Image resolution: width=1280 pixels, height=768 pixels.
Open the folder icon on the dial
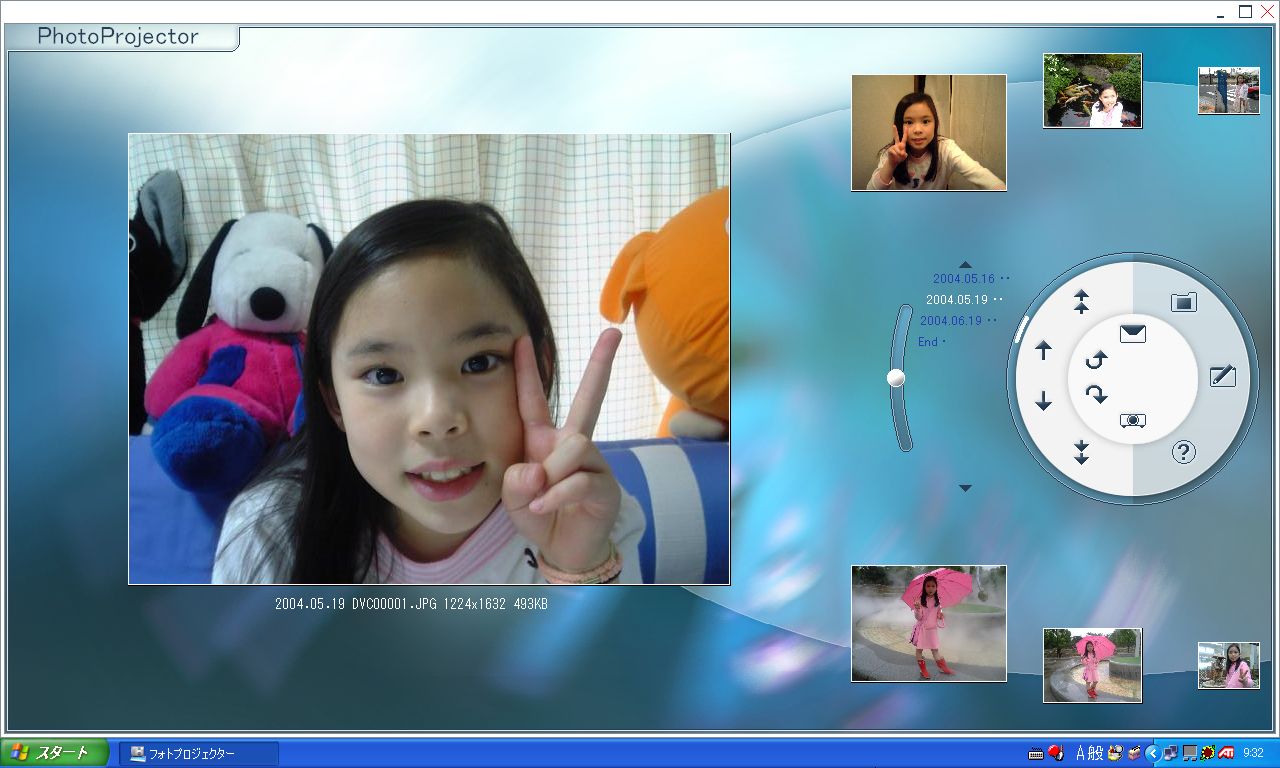tap(1183, 302)
